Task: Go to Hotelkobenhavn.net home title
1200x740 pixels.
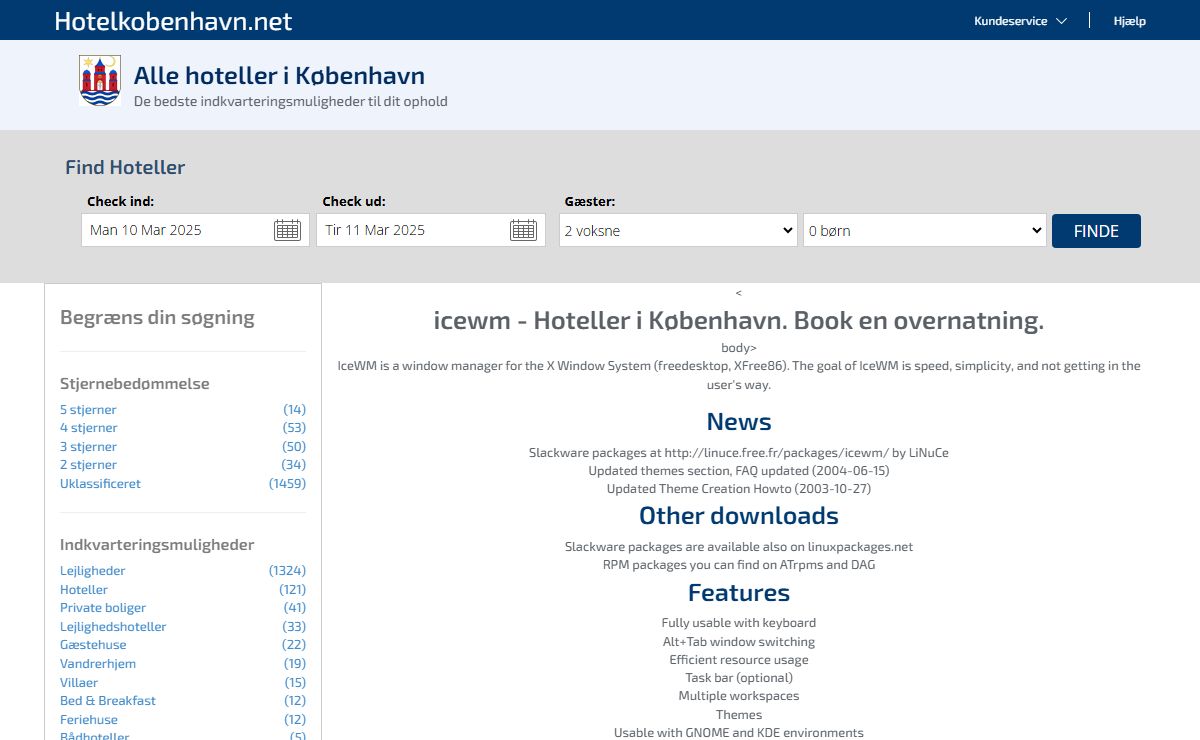Action: (173, 21)
